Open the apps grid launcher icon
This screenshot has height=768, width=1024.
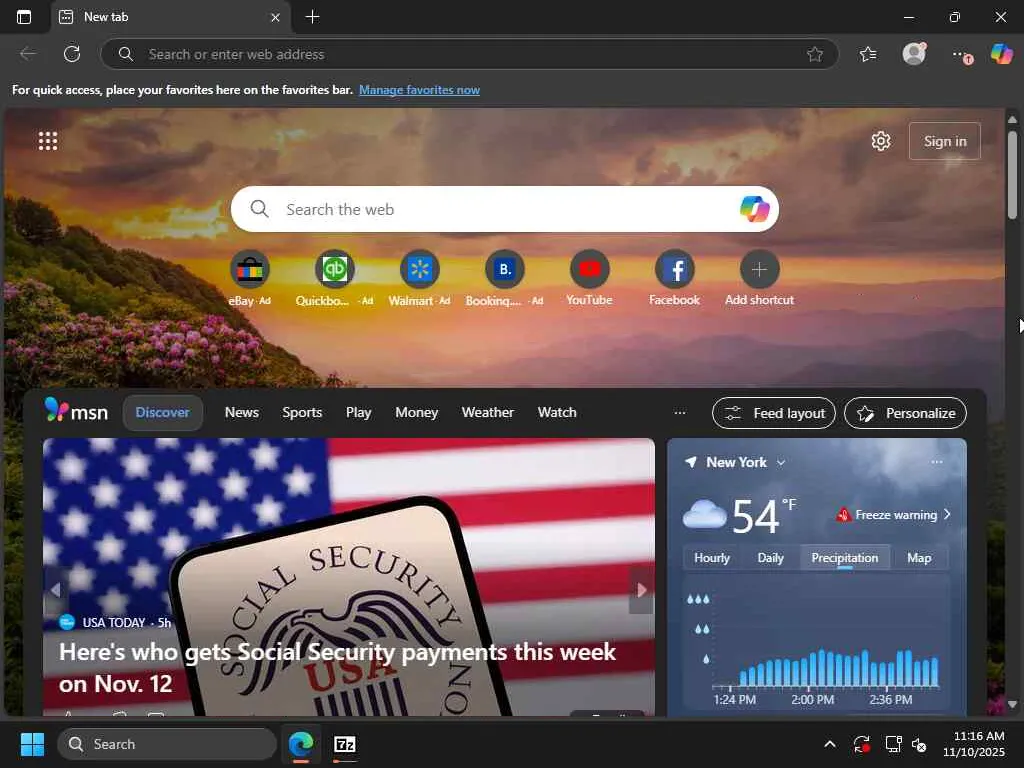pos(48,140)
